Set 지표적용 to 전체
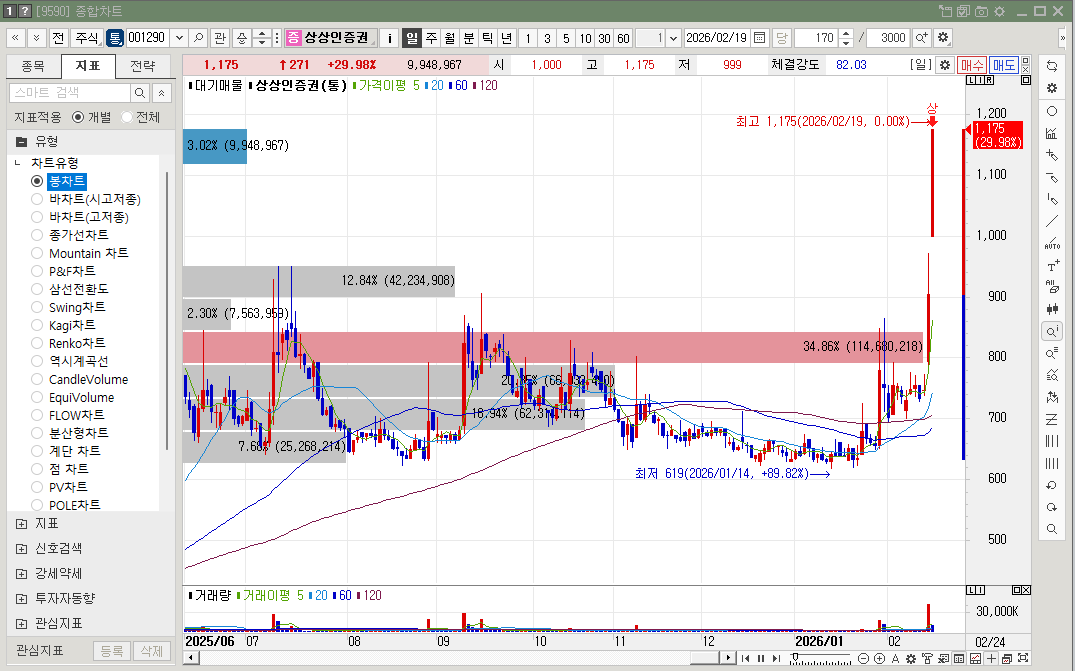Viewport: 1075px width, 671px height. [127, 117]
